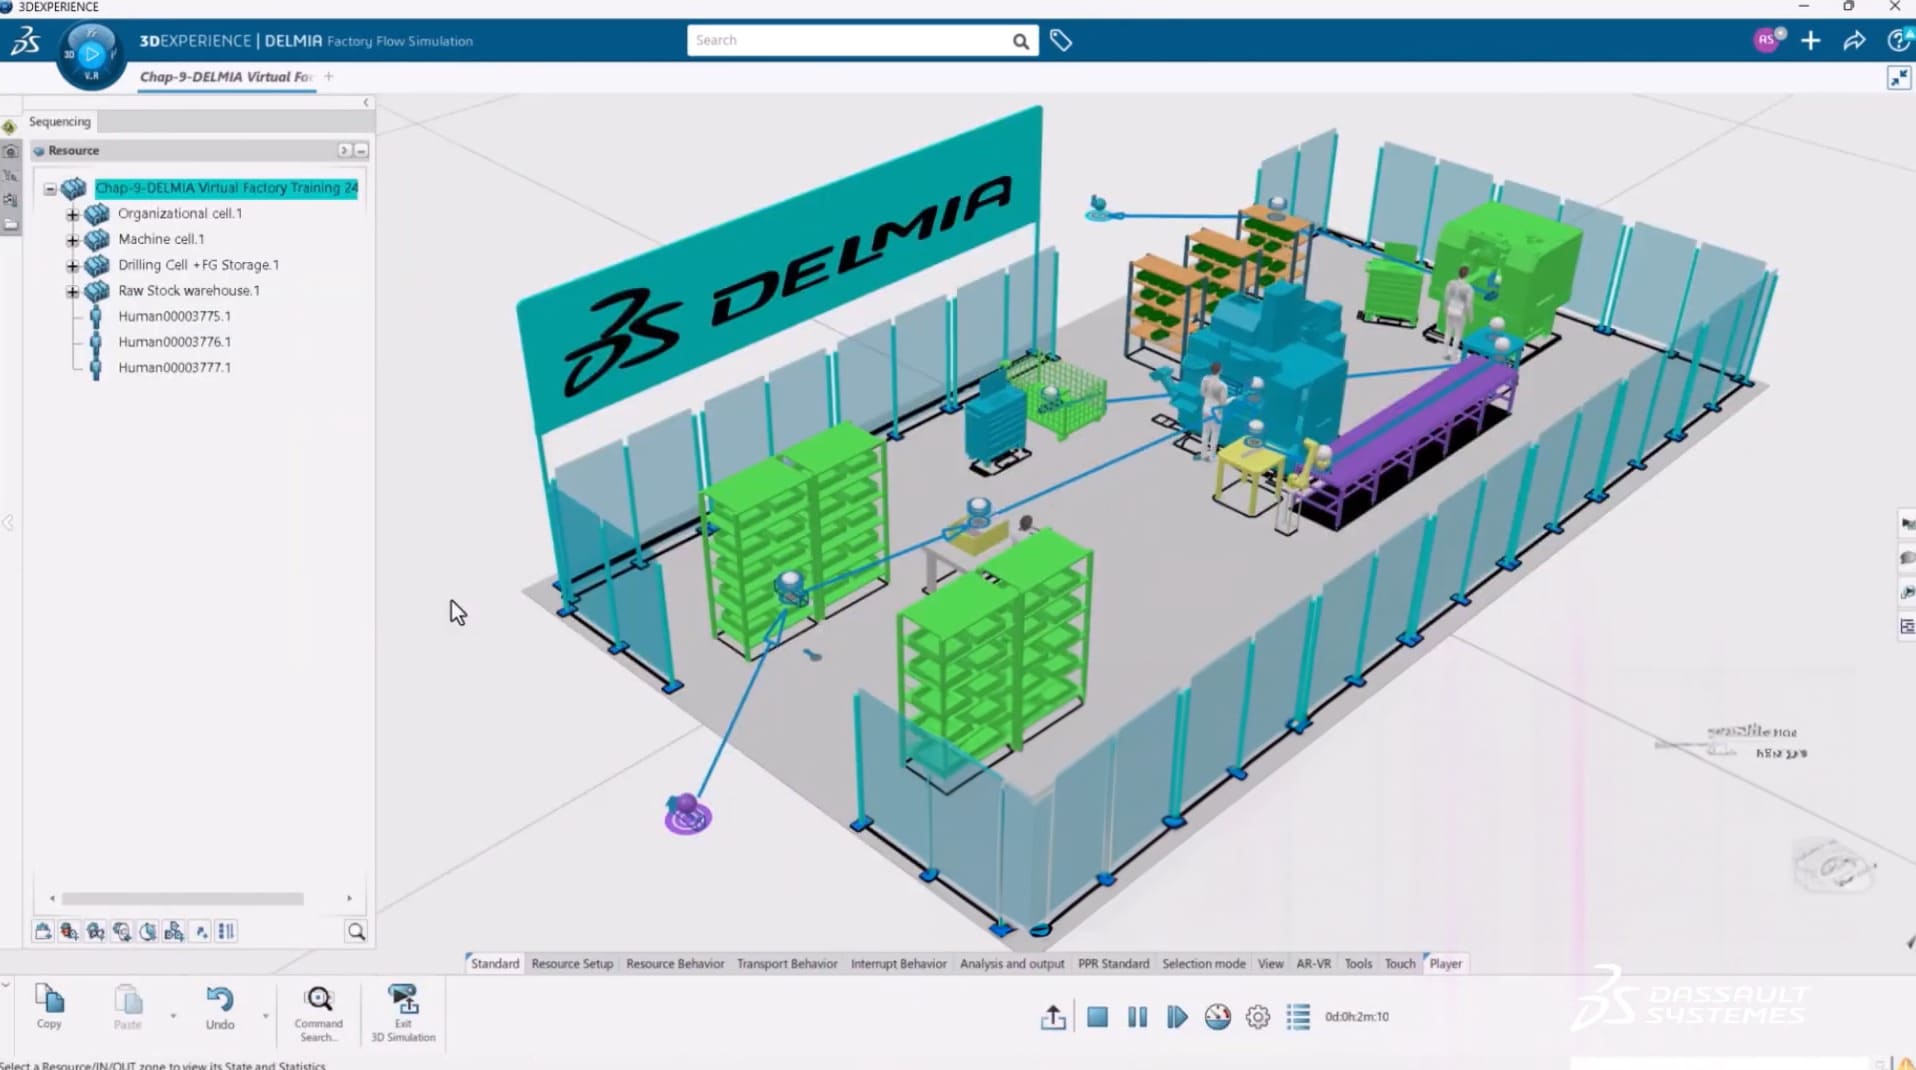1916x1070 pixels.
Task: Collapse the Chap-9-DELMIA root node
Action: [x=50, y=188]
